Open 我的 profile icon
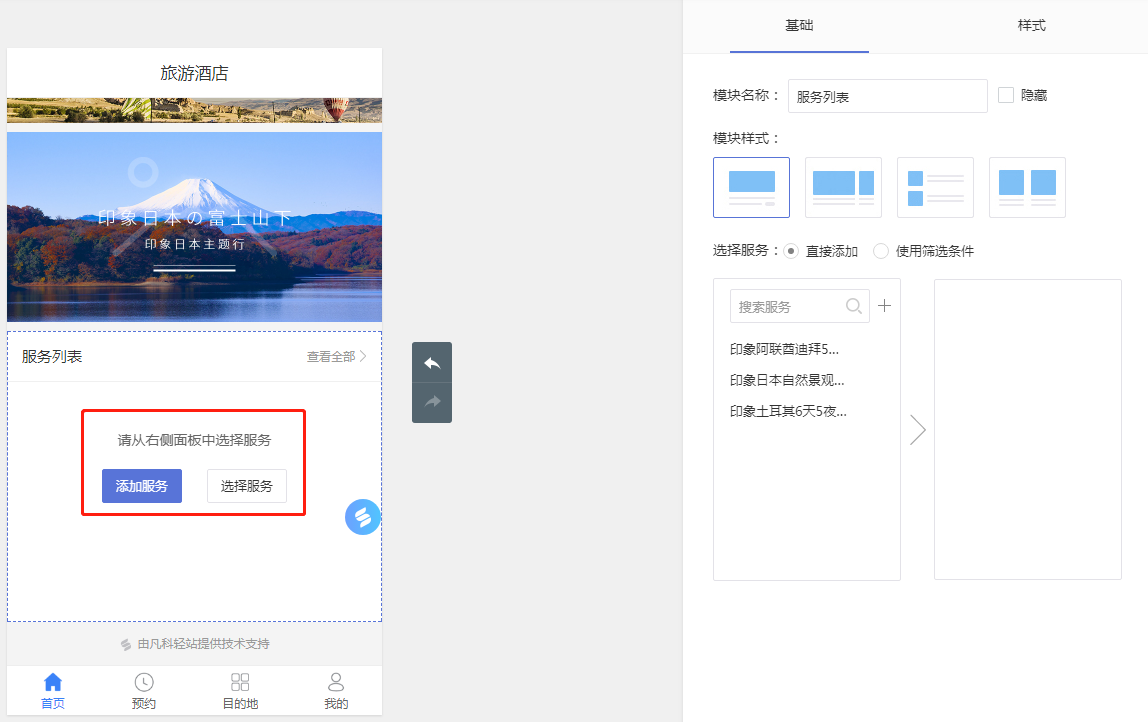The width and height of the screenshot is (1148, 722). (x=335, y=689)
